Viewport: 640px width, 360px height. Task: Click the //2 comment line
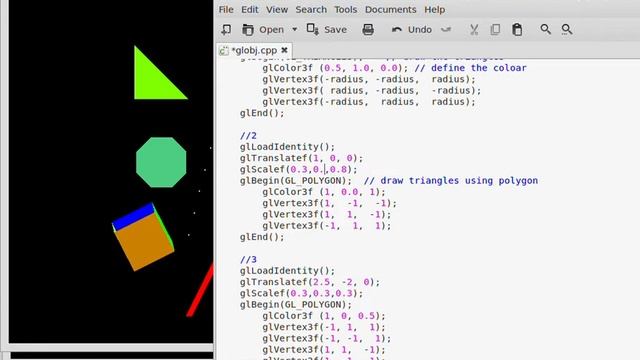(x=248, y=136)
